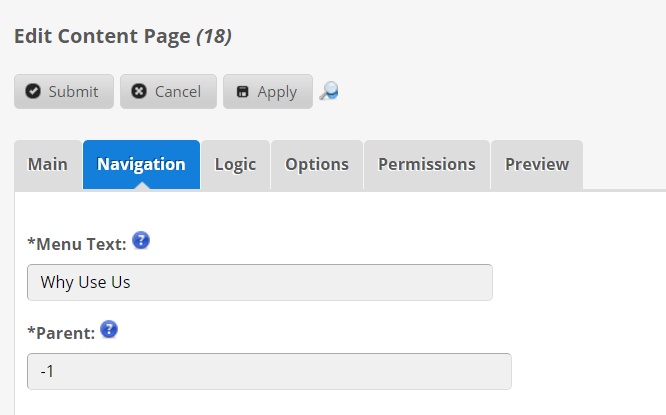666x415 pixels.
Task: Open help for Menu Text field
Action: click(x=141, y=240)
